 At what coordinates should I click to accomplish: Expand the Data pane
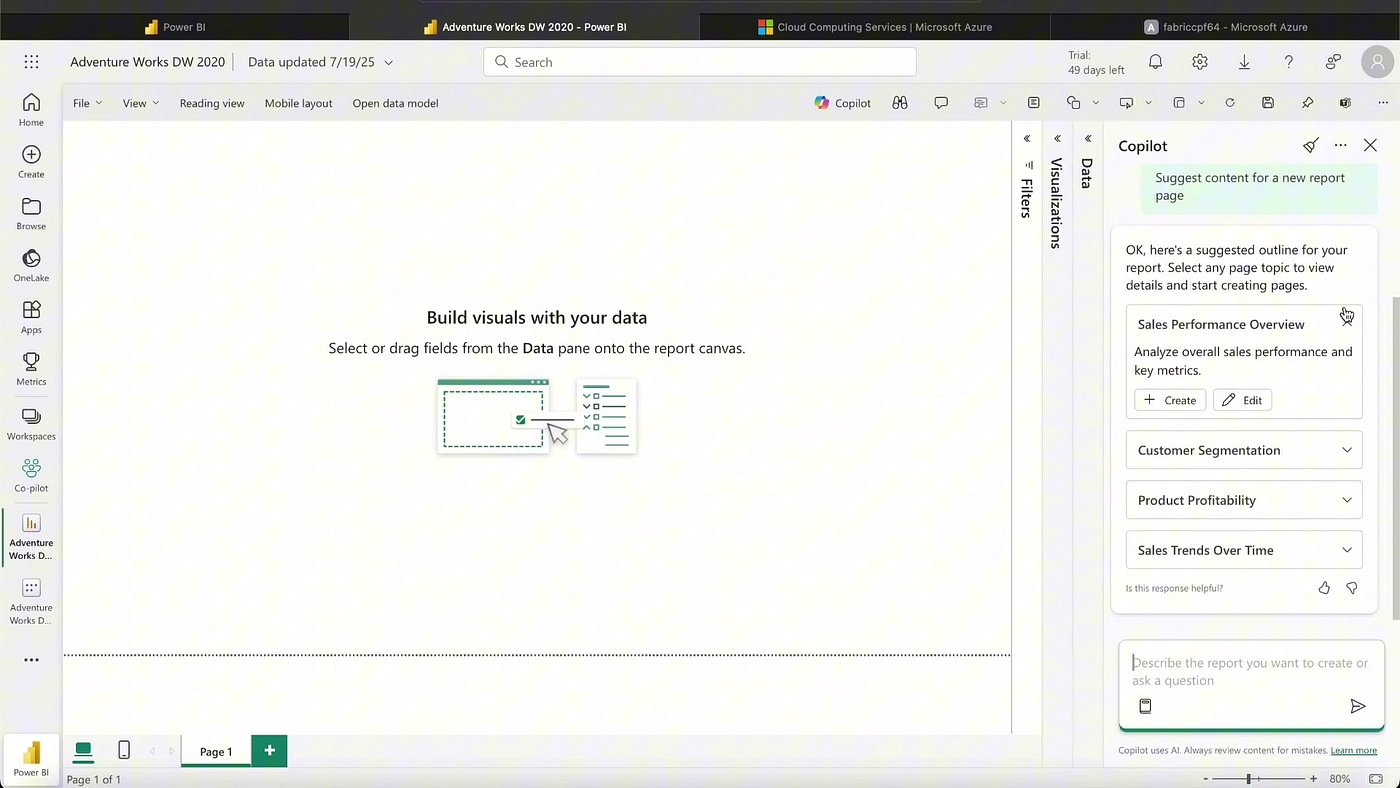pos(1088,139)
